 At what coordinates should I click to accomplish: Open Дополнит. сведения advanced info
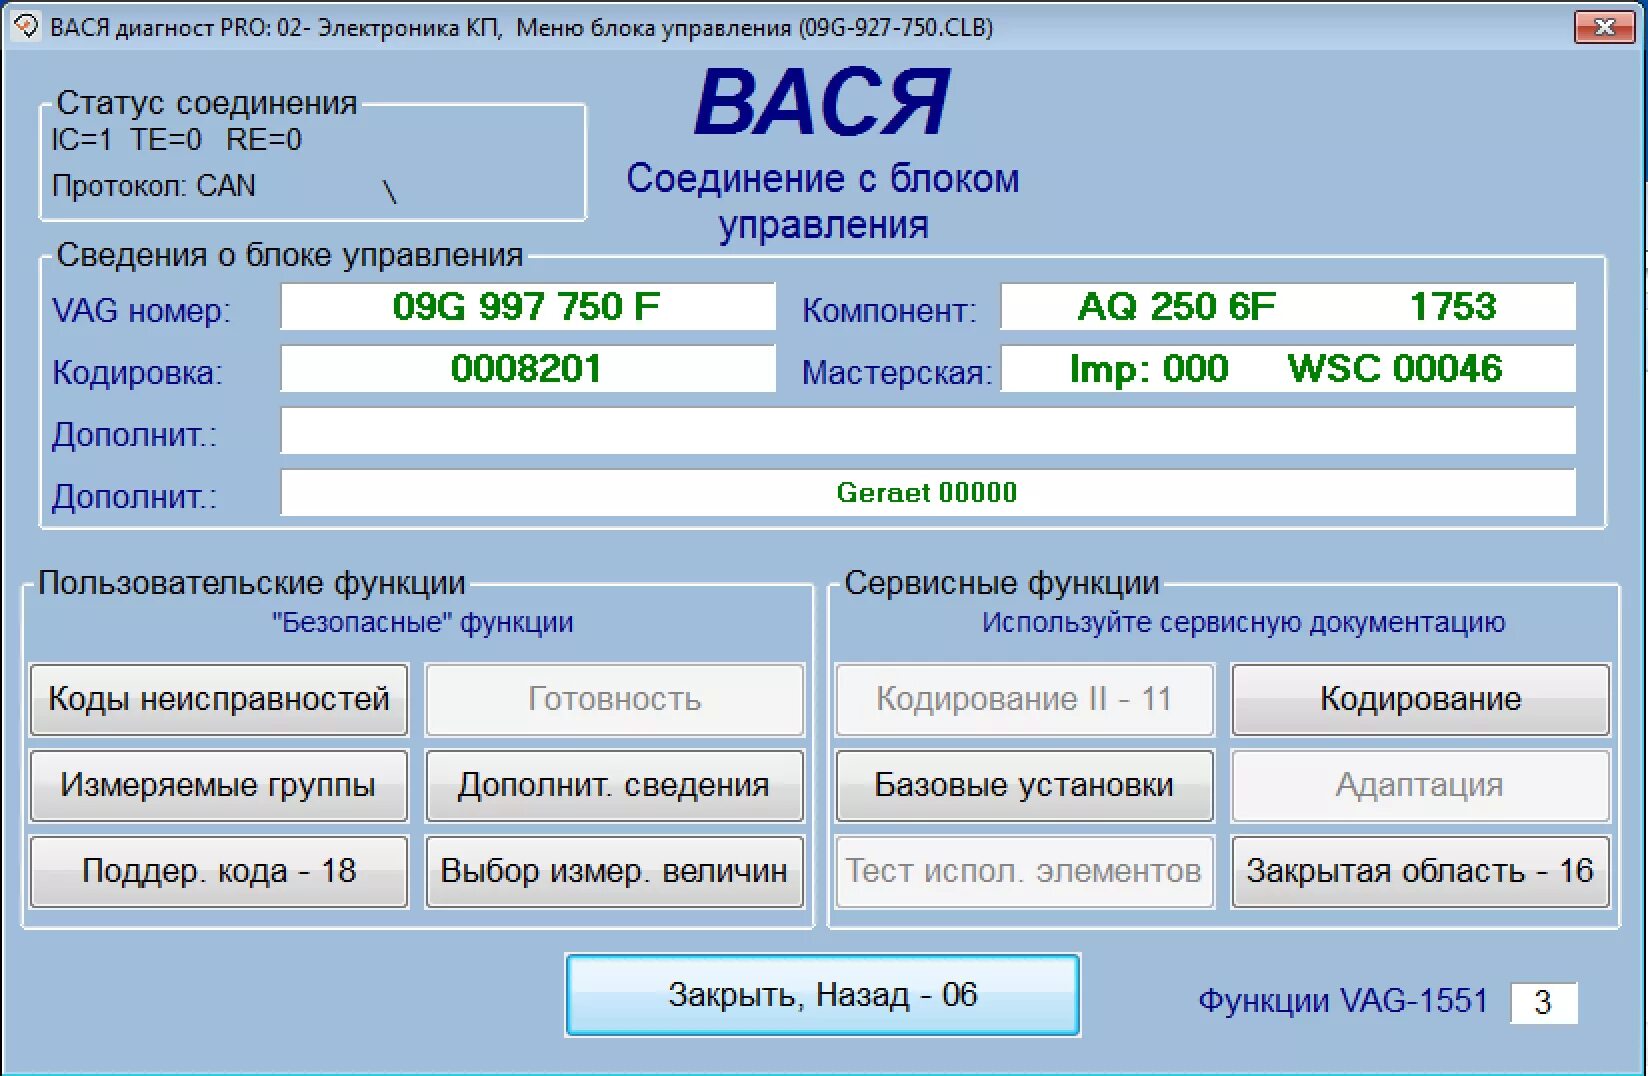[x=614, y=785]
